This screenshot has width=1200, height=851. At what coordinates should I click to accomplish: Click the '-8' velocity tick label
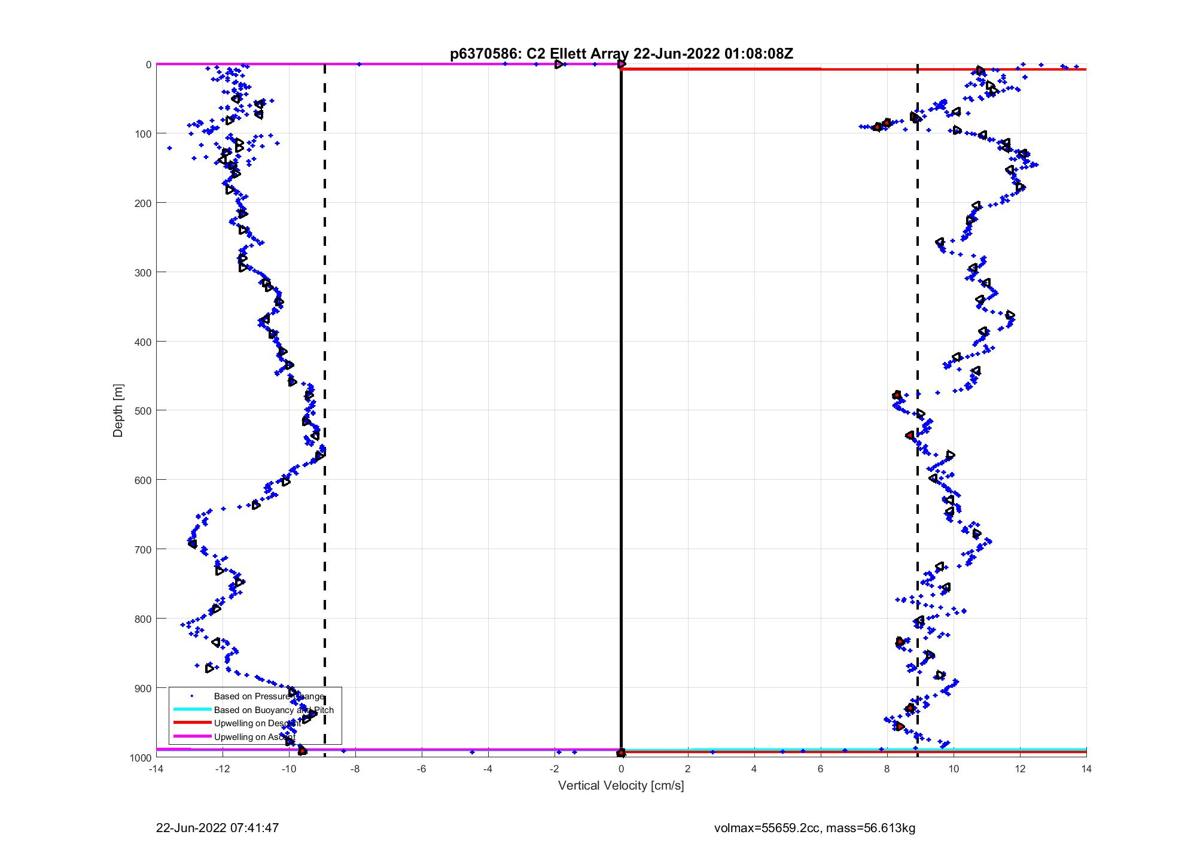click(x=355, y=769)
